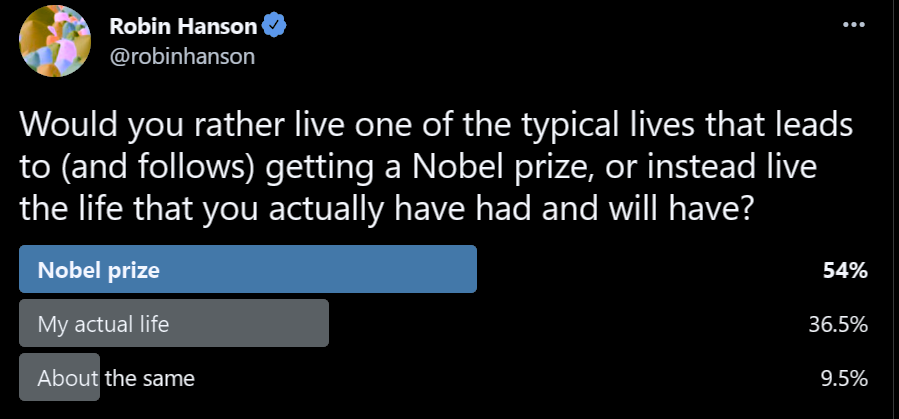
Task: Click the blue verified checkmark badge
Action: coord(275,27)
